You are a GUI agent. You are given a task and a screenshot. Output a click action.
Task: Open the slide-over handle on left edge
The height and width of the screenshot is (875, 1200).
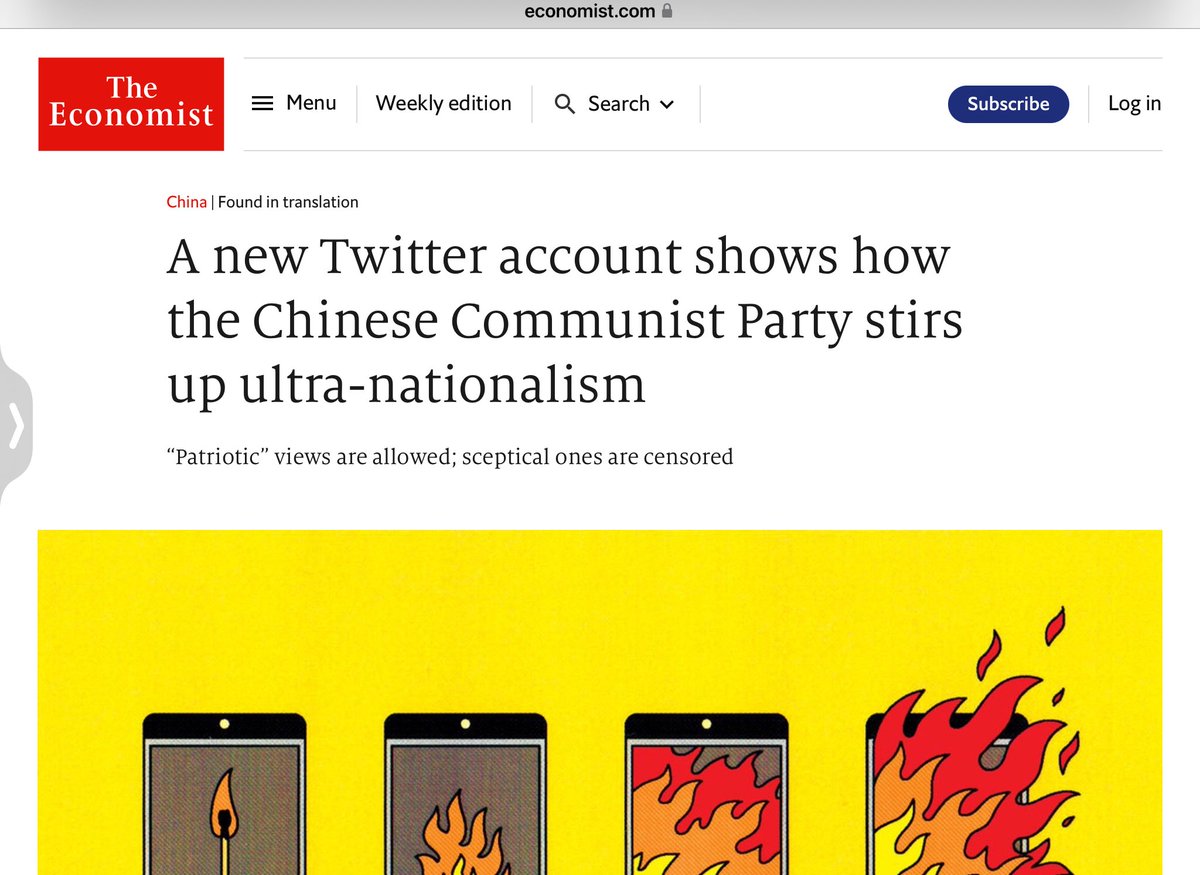click(x=16, y=427)
